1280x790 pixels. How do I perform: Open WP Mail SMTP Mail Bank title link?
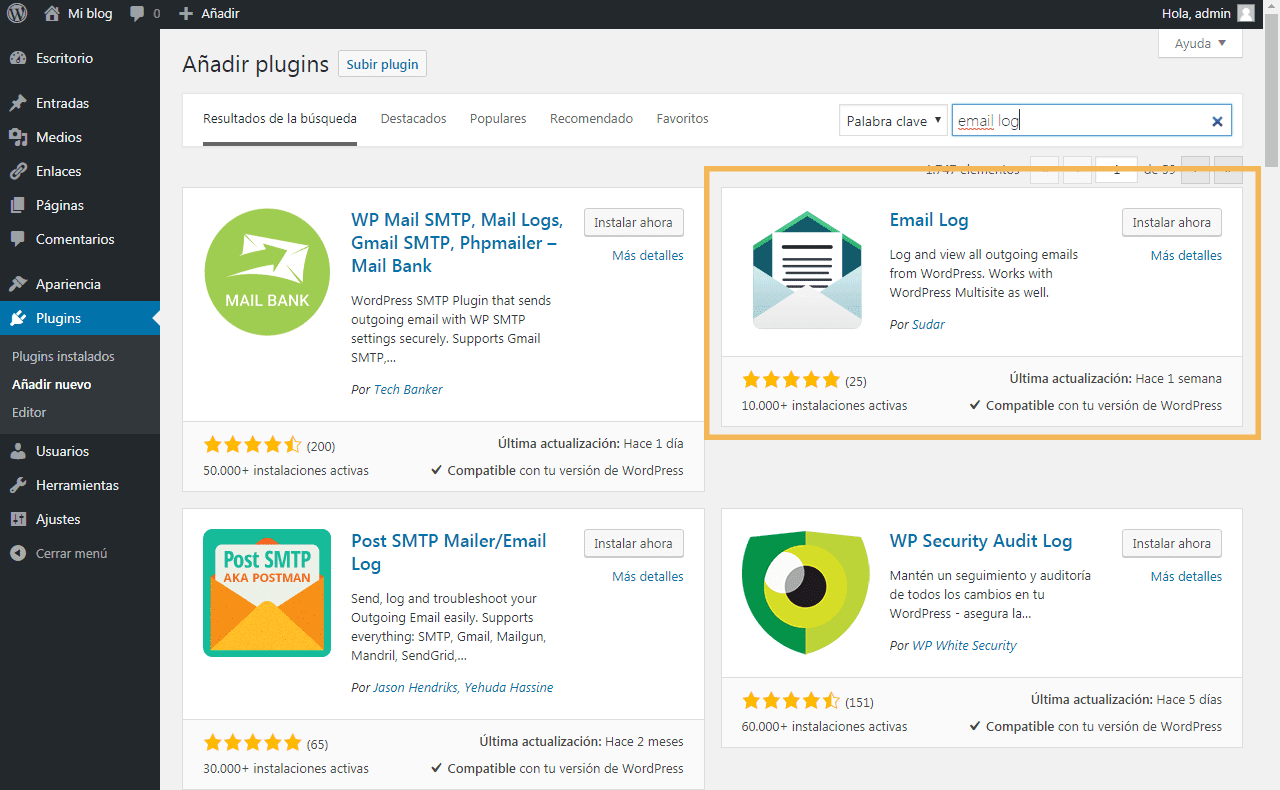pos(457,243)
